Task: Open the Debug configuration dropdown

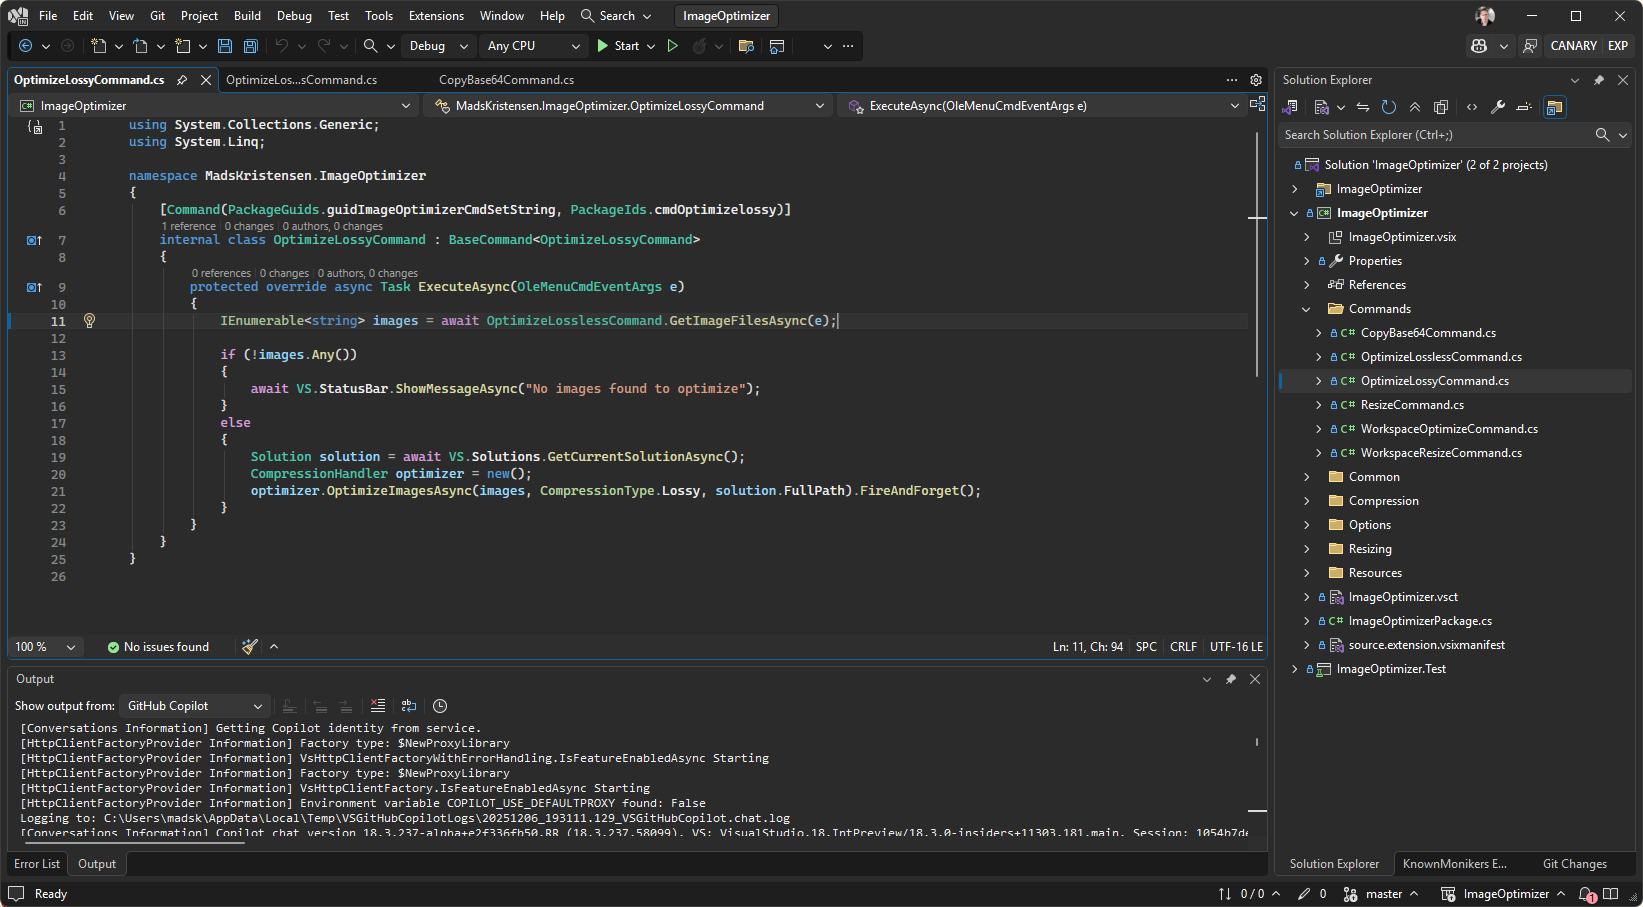Action: (x=437, y=46)
